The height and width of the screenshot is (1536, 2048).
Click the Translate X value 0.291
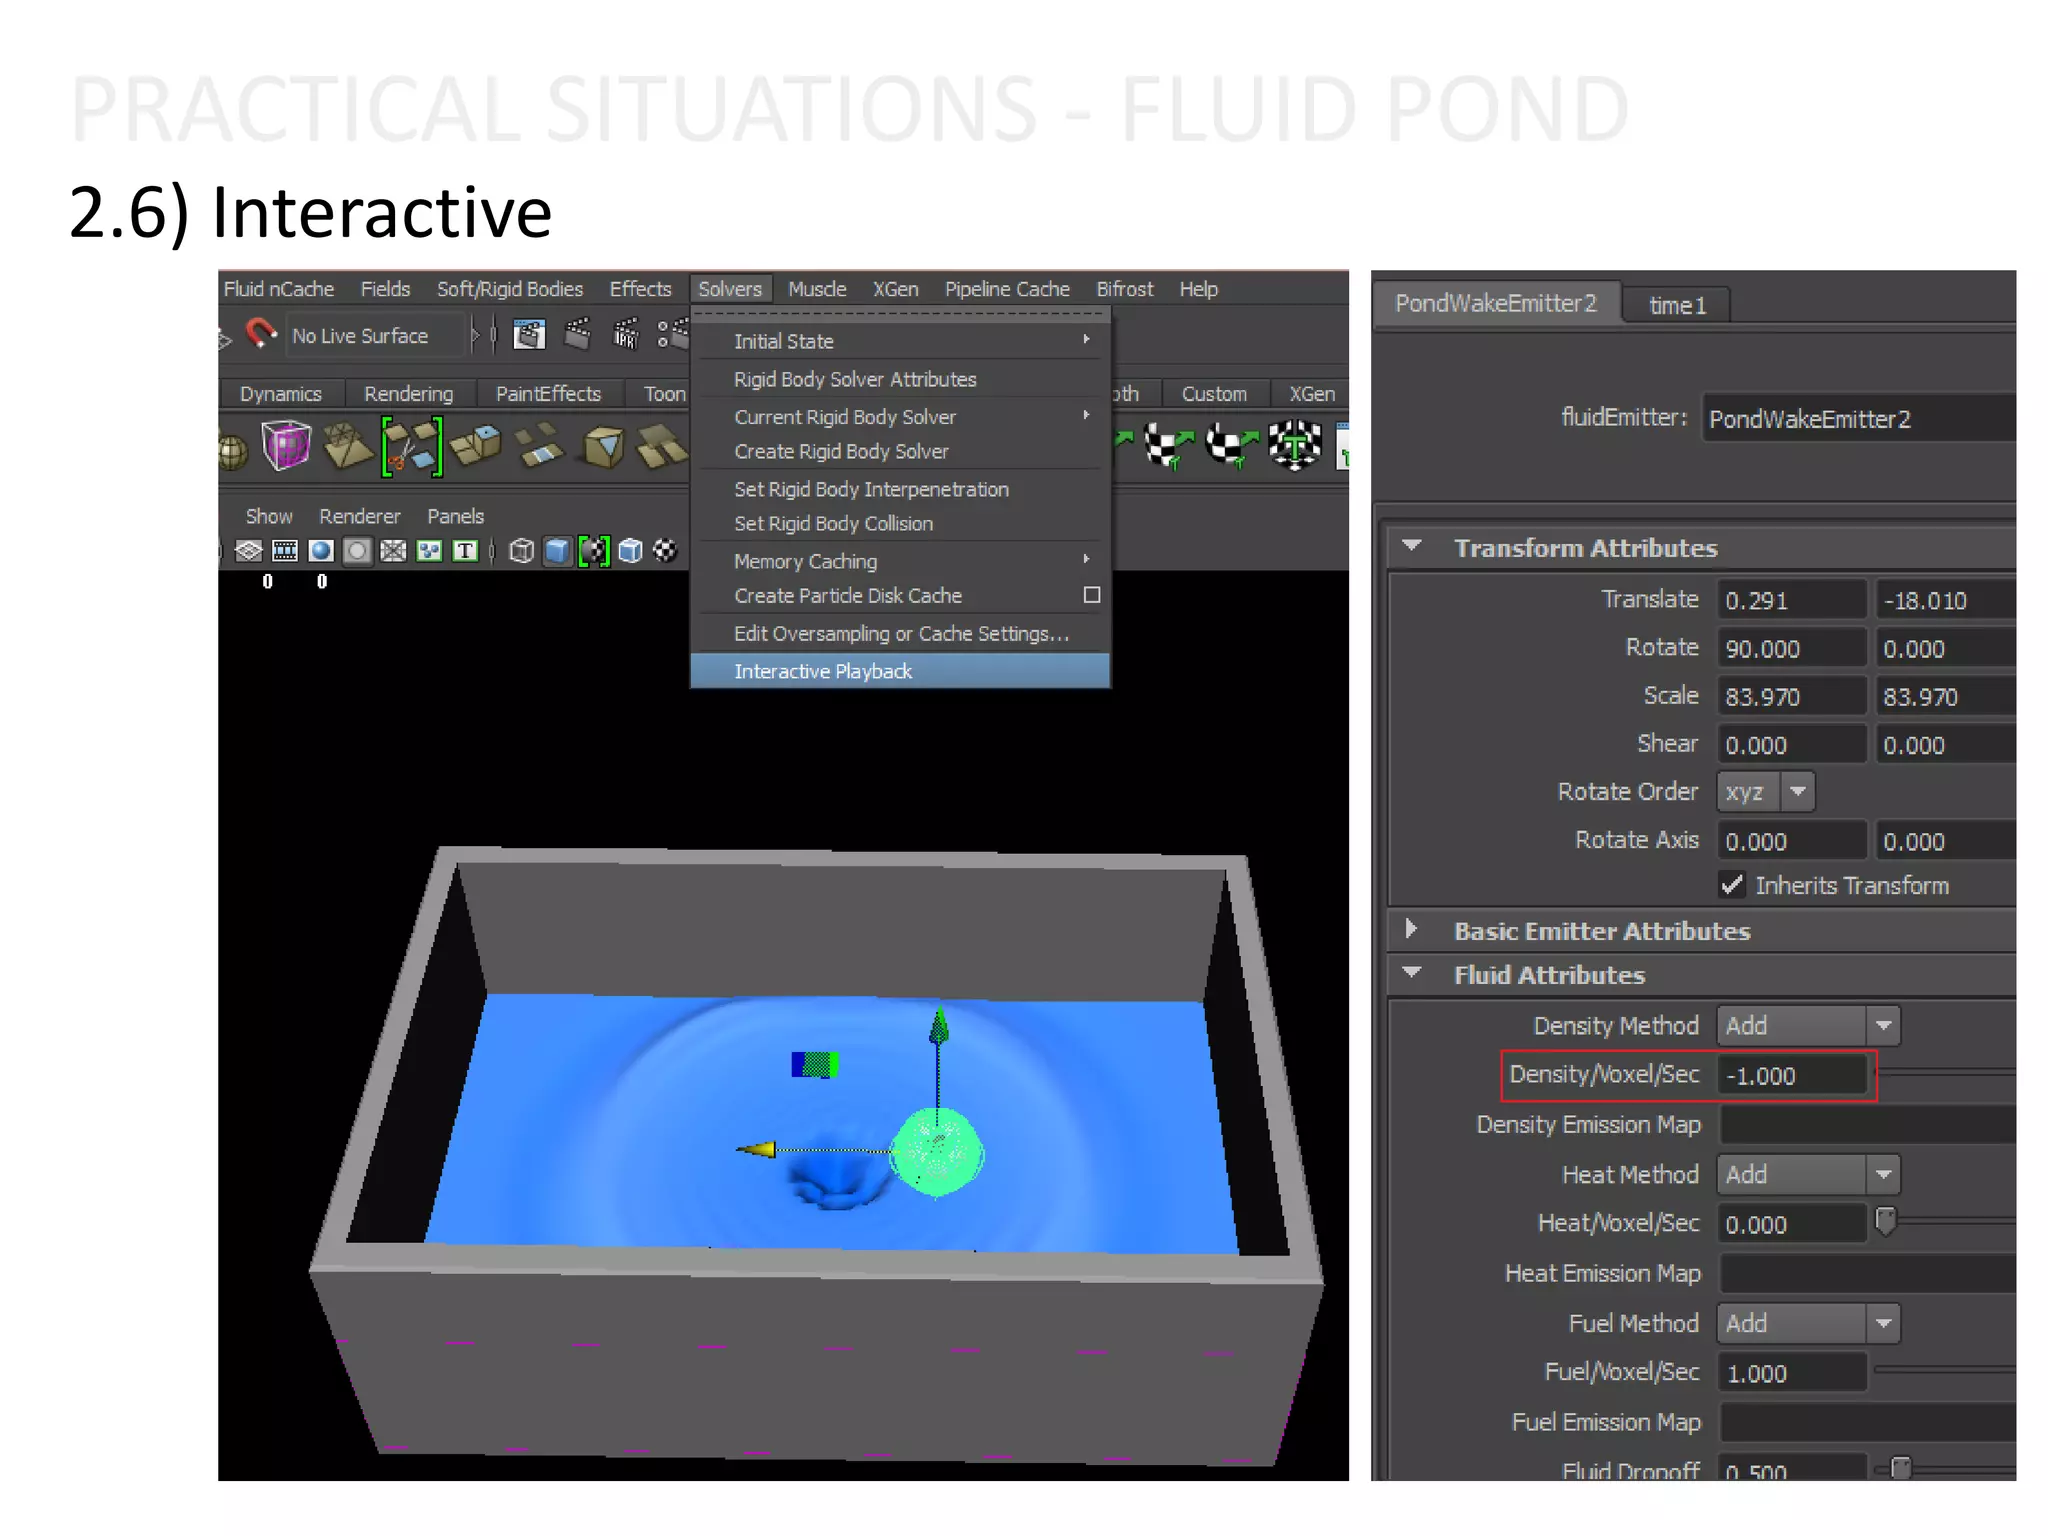1792,600
